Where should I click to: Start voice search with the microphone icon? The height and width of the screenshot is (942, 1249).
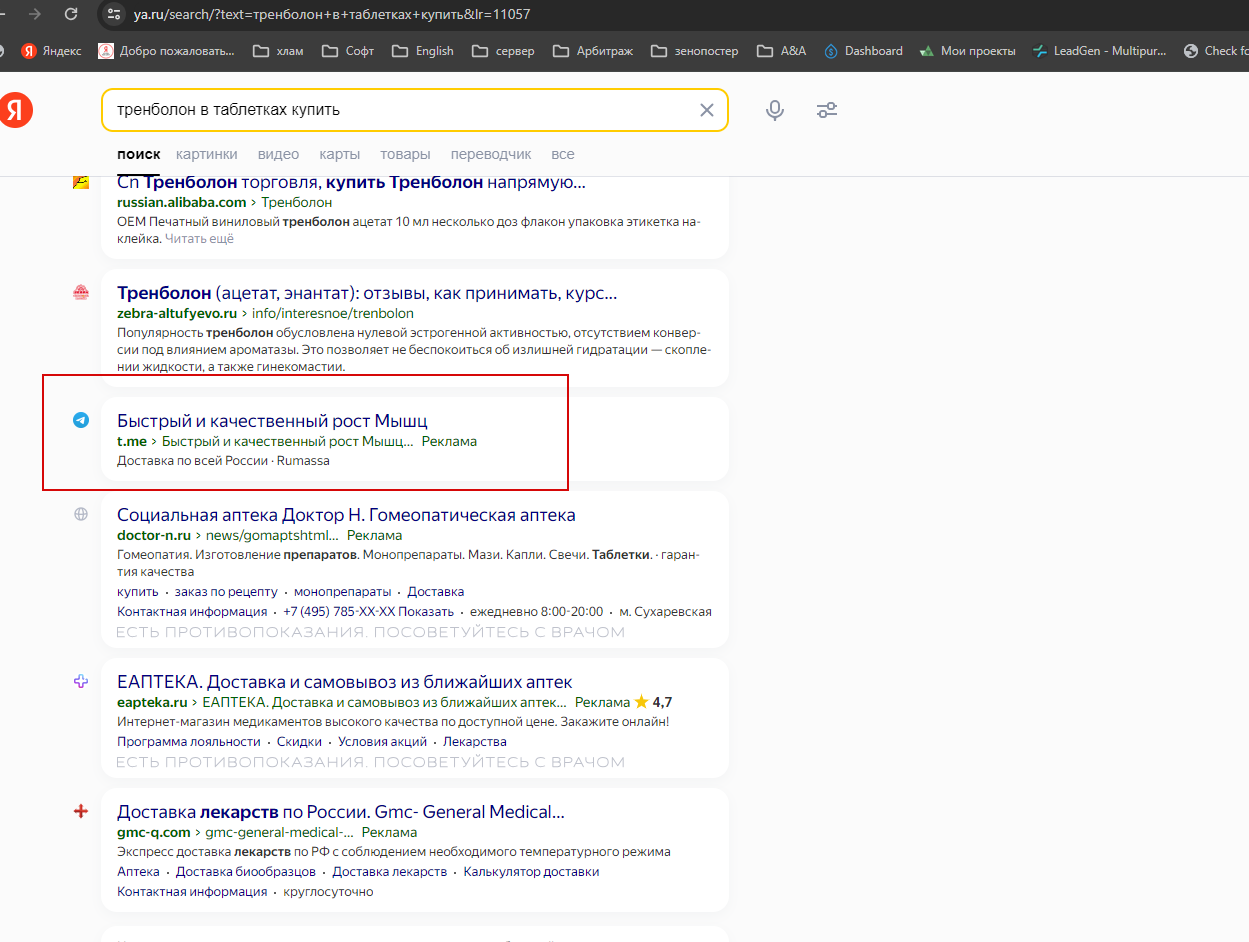tap(774, 110)
